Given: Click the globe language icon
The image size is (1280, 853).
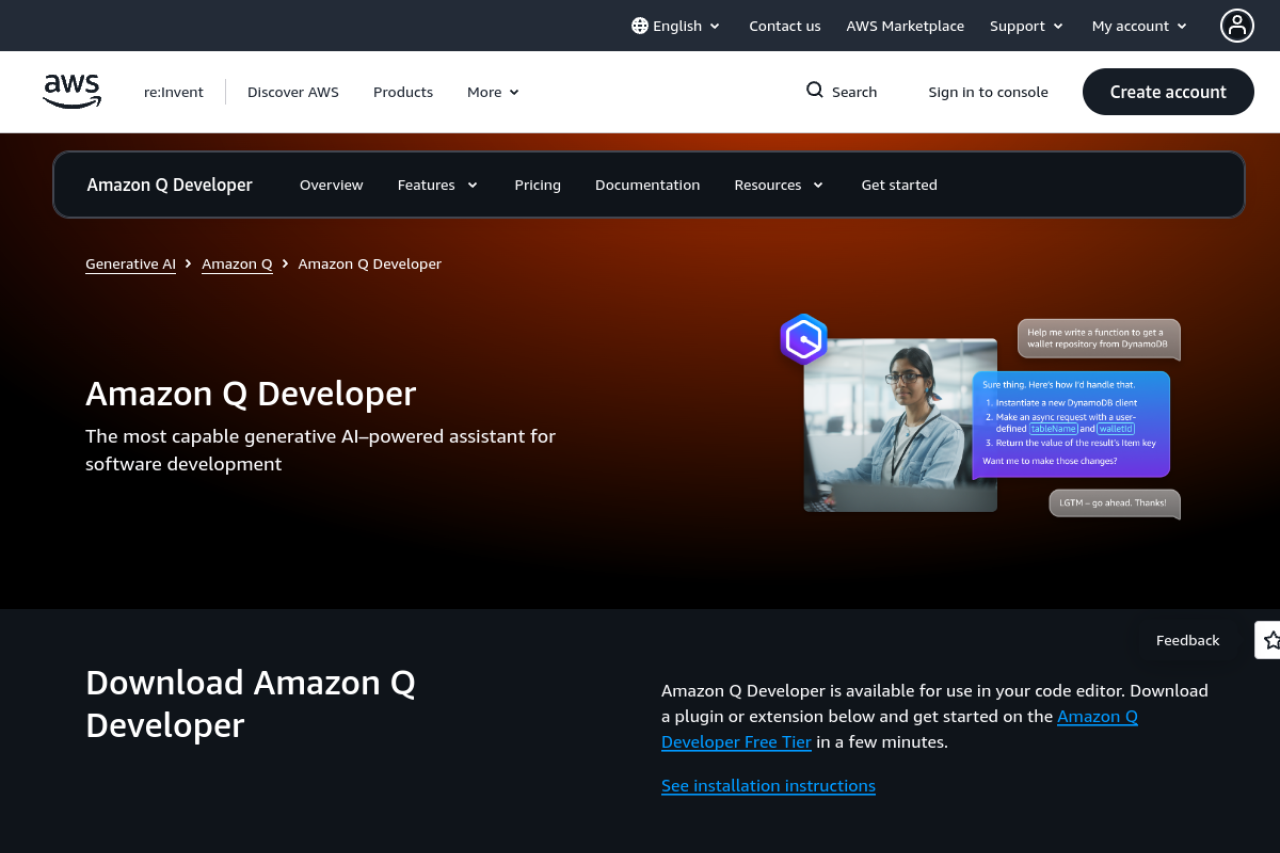Looking at the screenshot, I should (640, 26).
